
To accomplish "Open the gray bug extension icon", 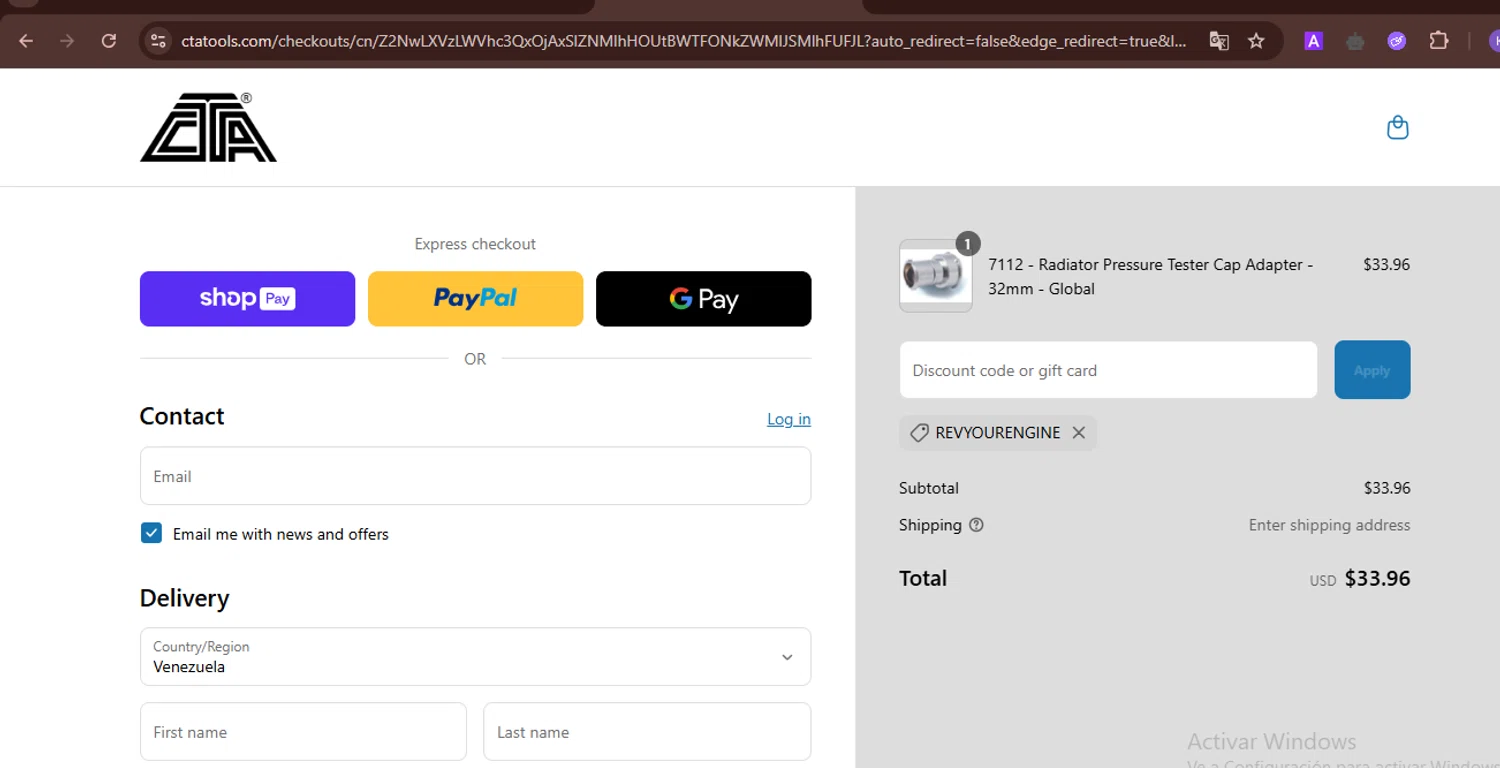I will click(x=1355, y=41).
